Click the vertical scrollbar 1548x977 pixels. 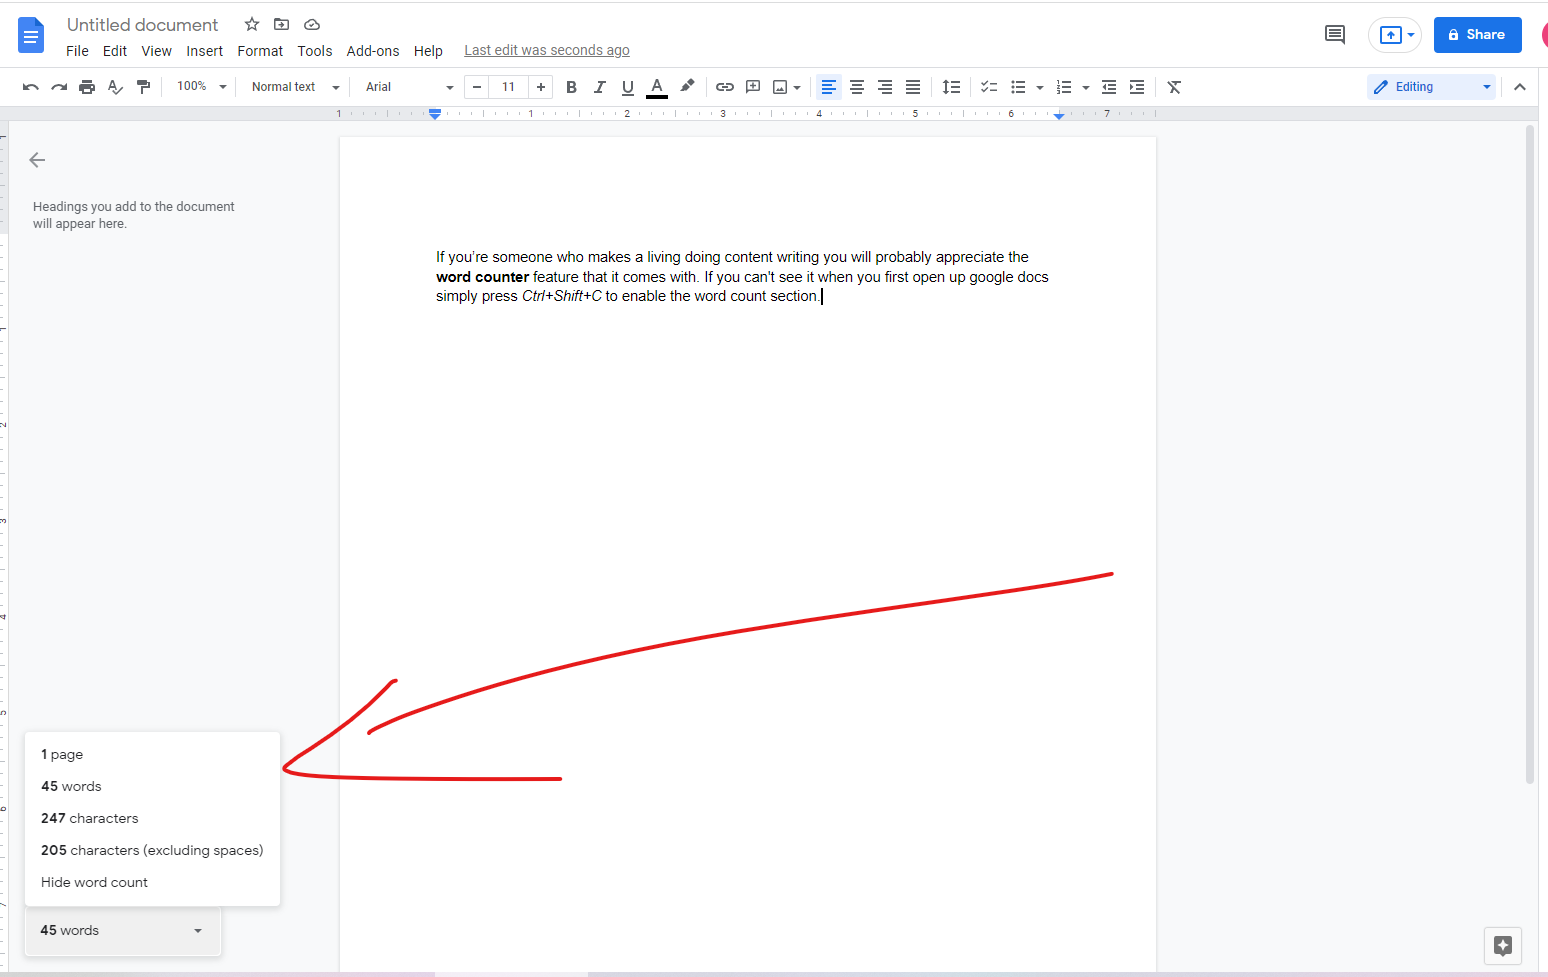point(1530,455)
